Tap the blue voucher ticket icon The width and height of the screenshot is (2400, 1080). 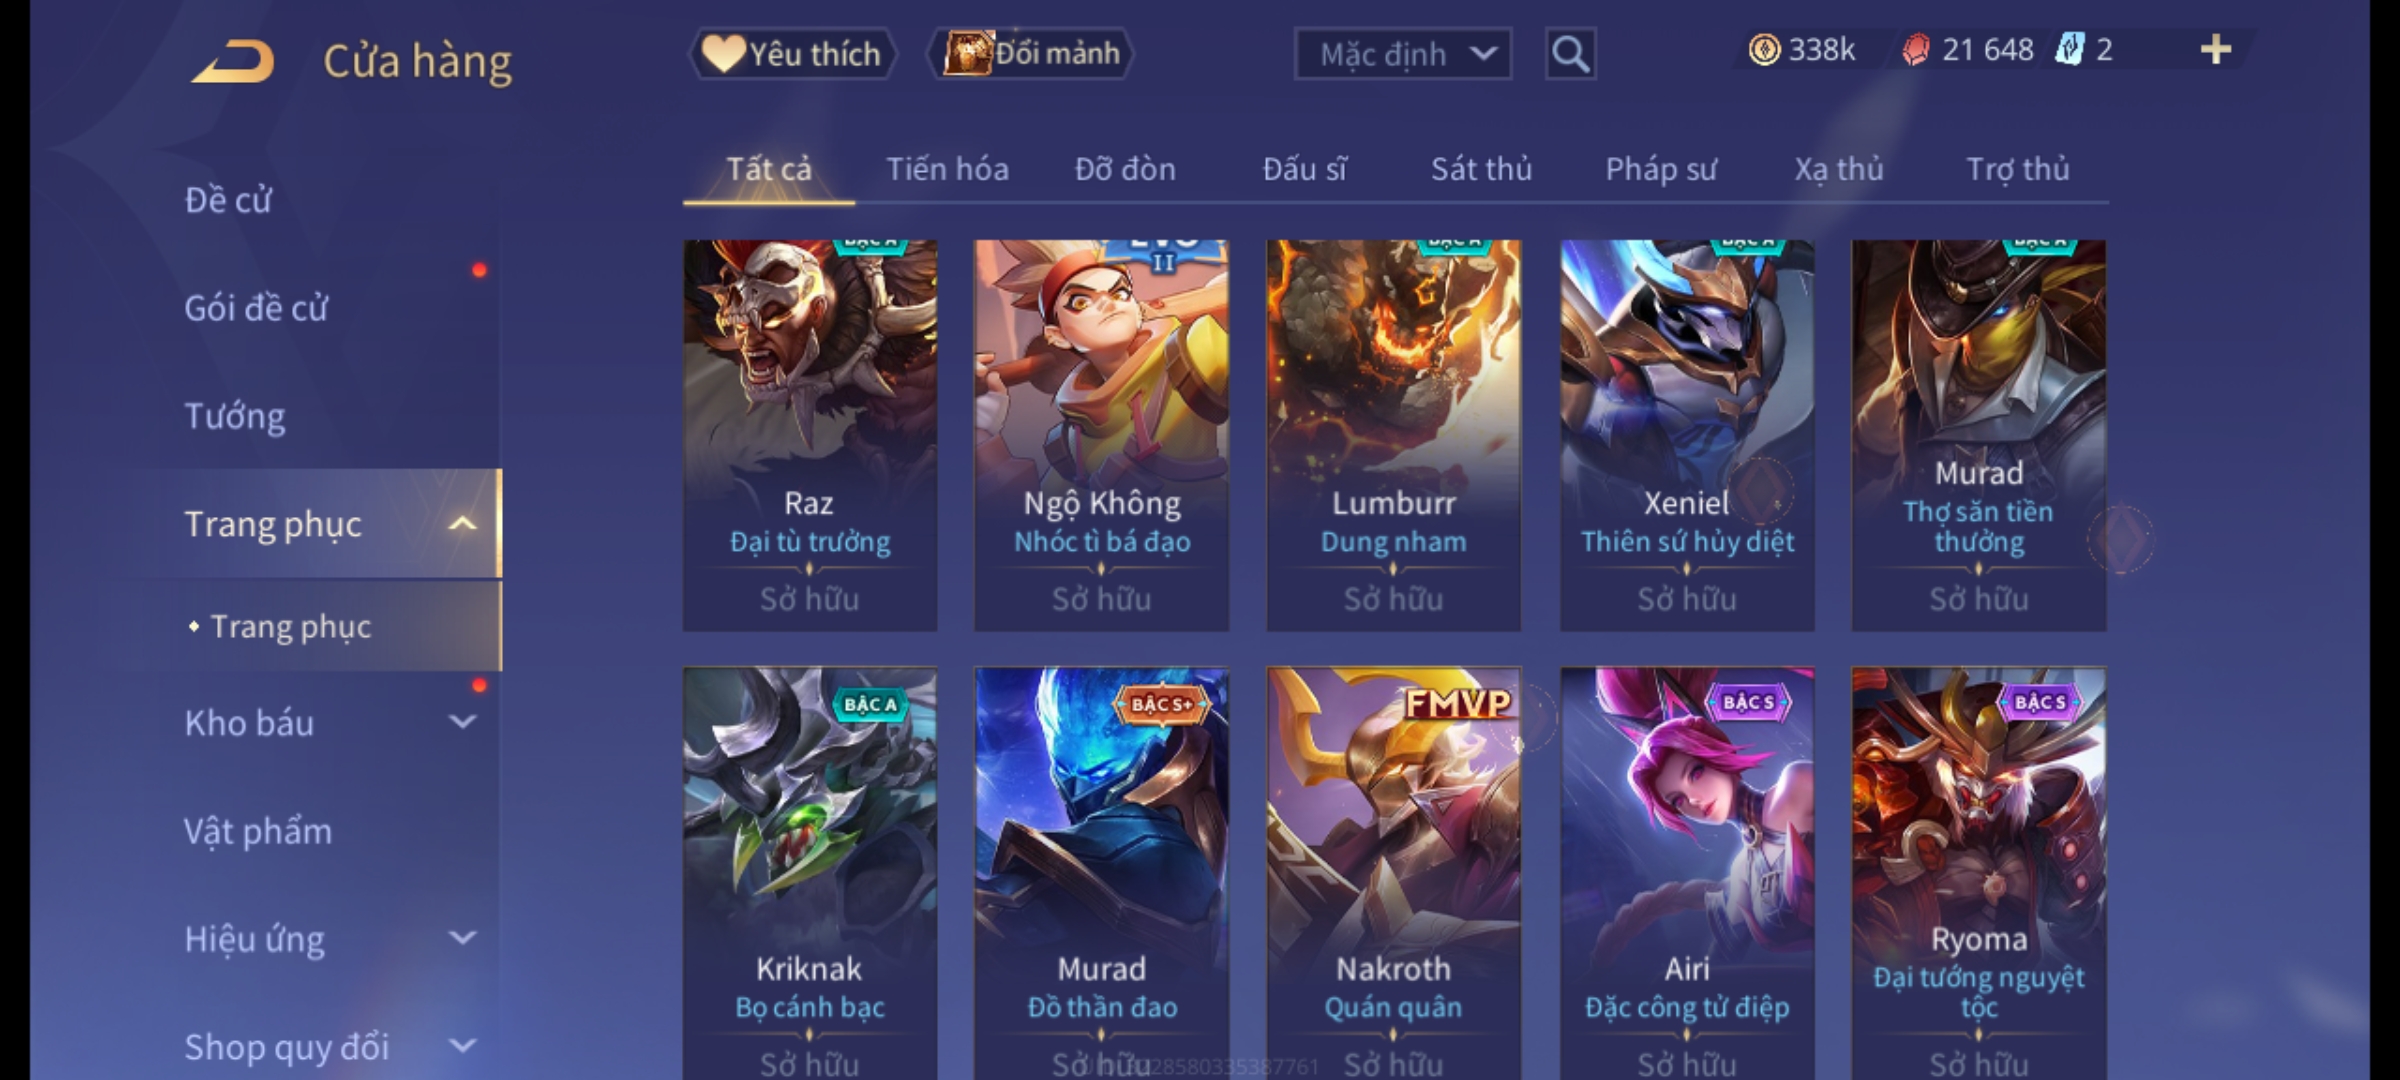click(x=2068, y=50)
